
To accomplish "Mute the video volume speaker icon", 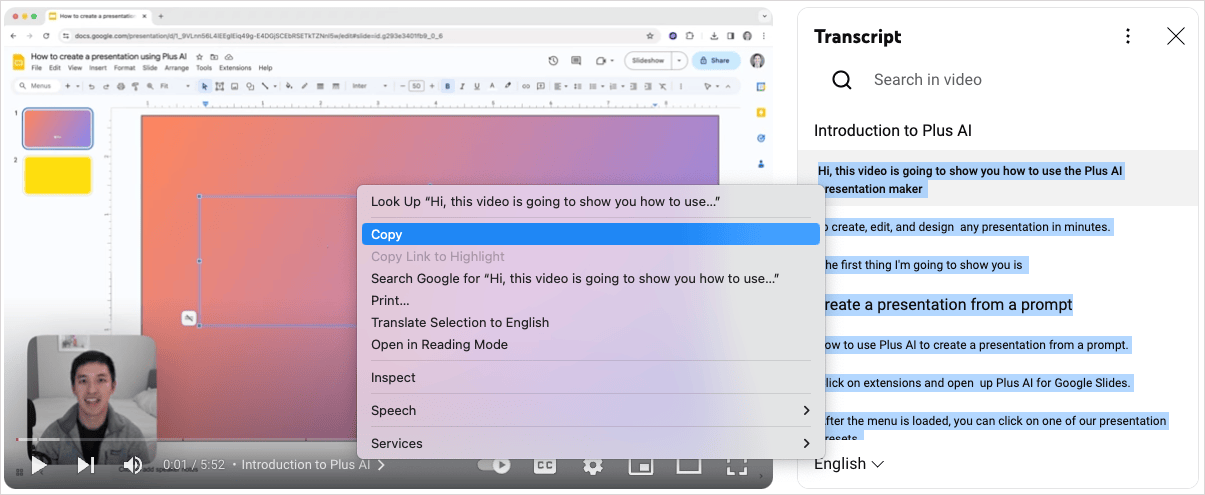I will tap(132, 465).
